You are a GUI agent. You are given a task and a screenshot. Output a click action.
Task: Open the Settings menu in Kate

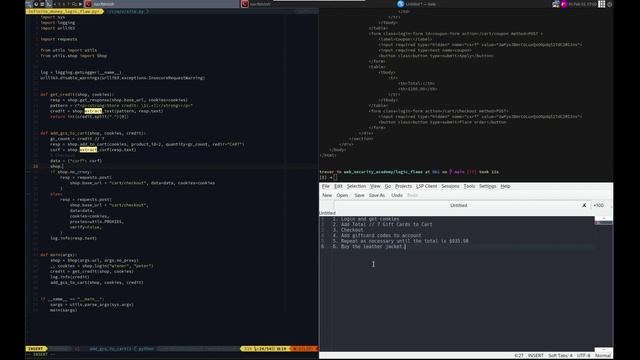point(488,186)
